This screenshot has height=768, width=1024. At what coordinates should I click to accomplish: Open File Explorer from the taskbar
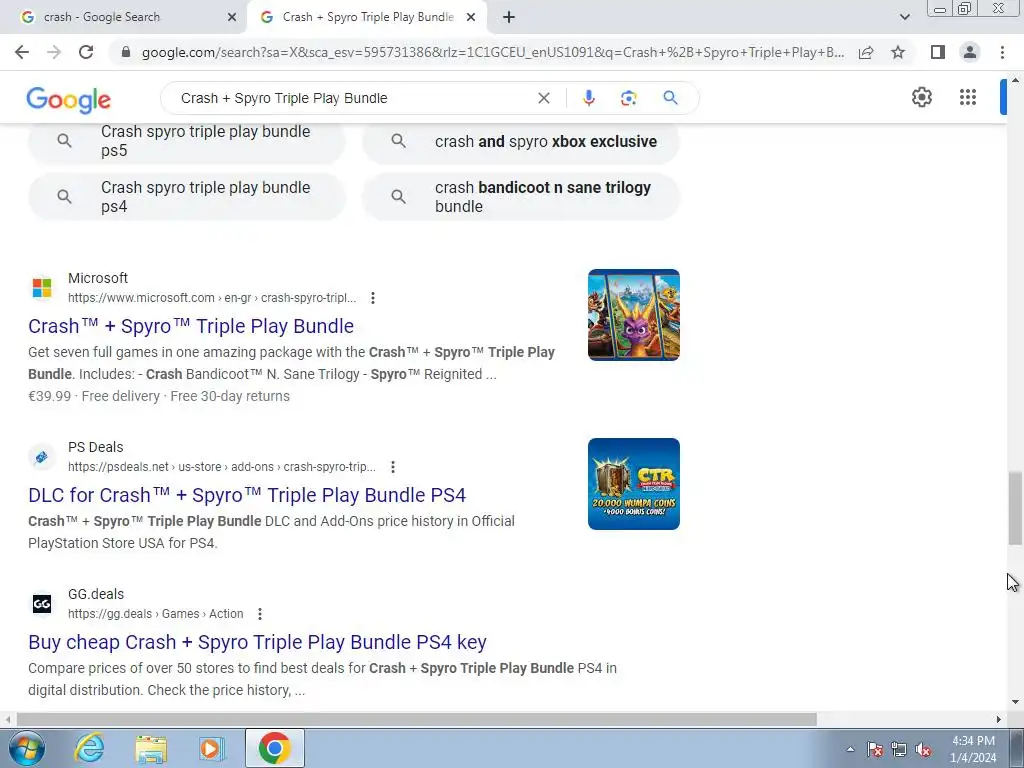(151, 748)
